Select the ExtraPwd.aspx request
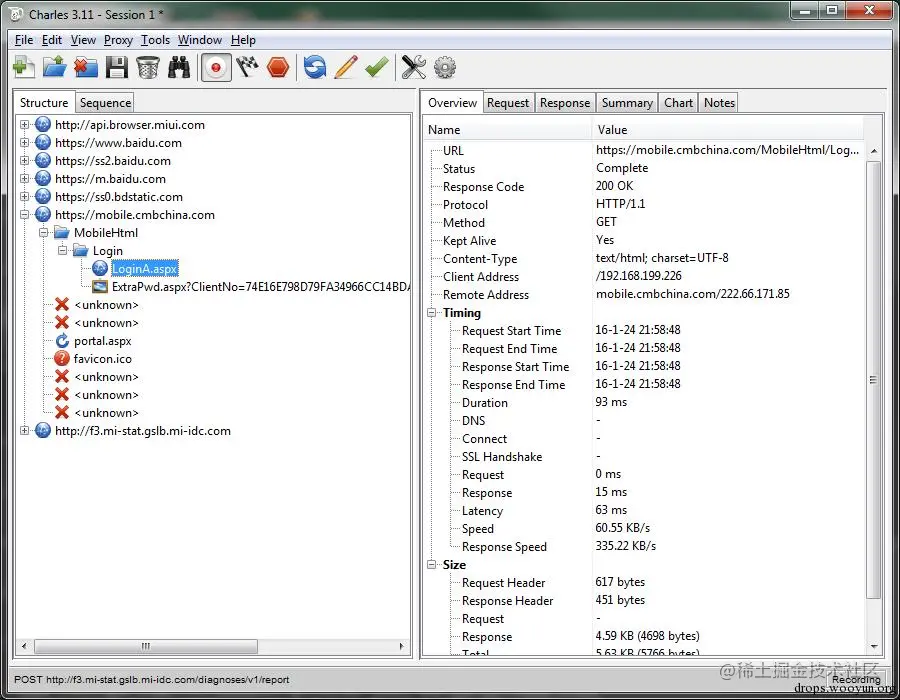900x700 pixels. [x=260, y=286]
